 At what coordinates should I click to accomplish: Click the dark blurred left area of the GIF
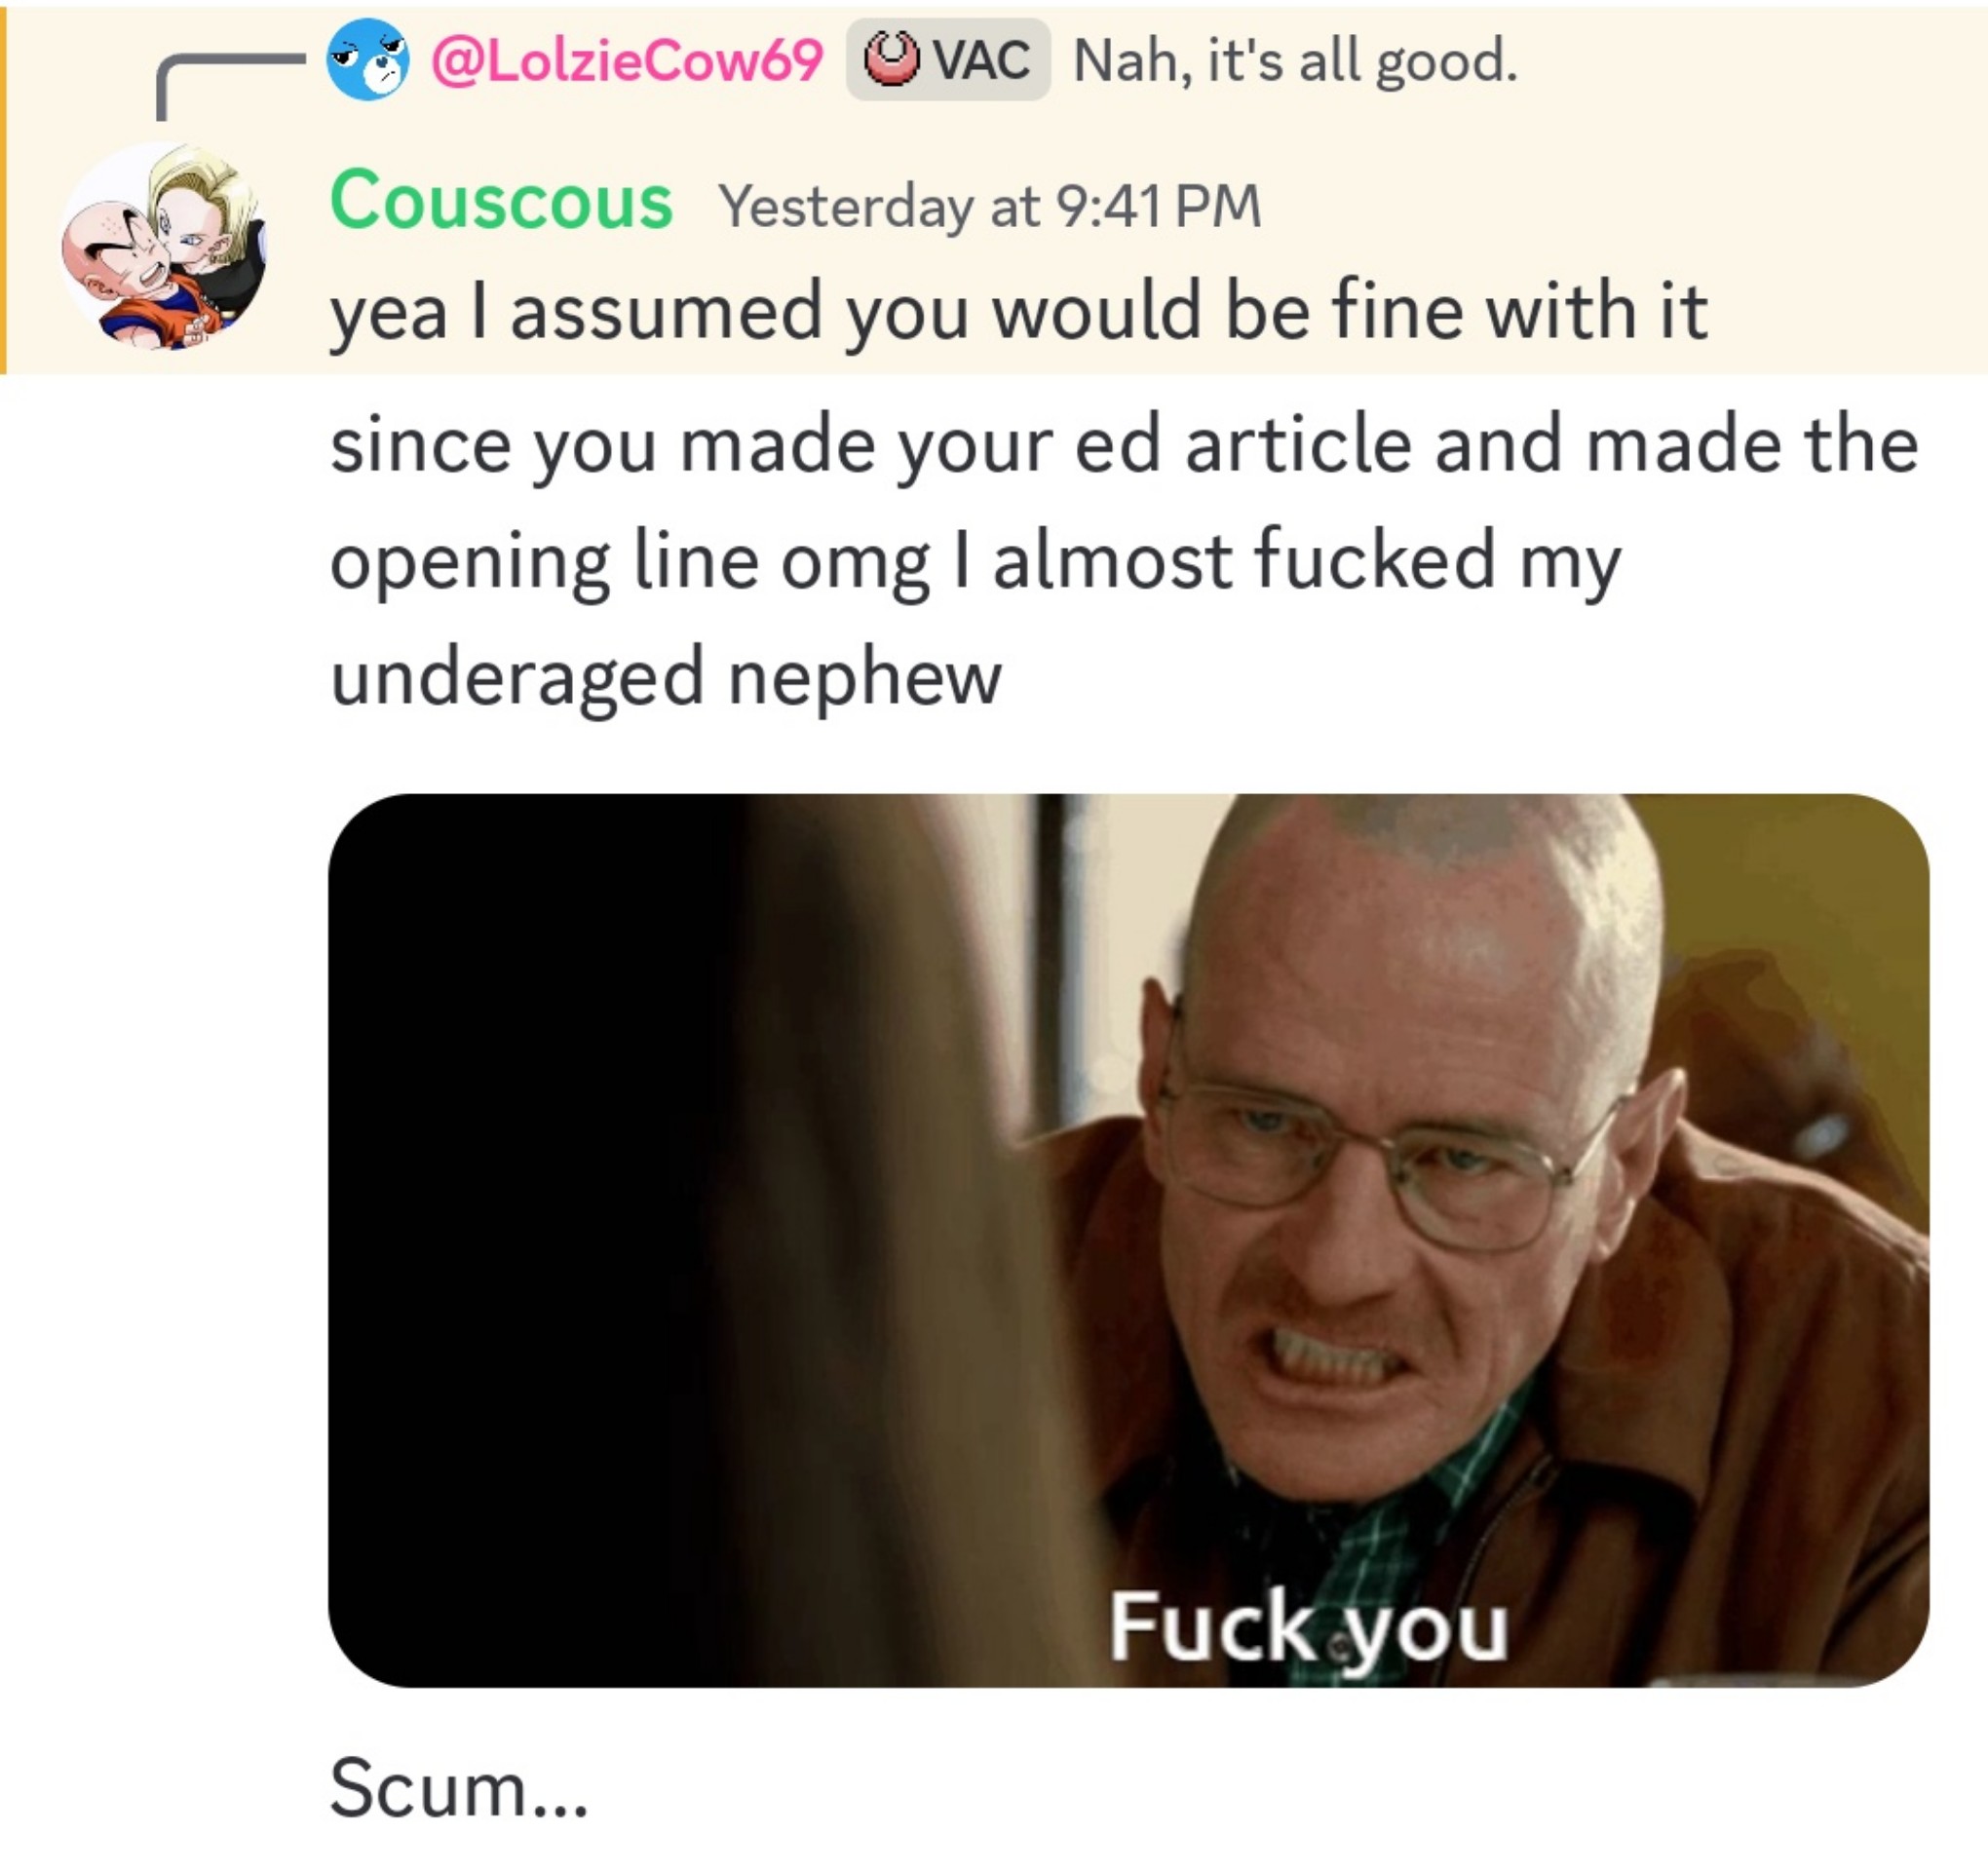560,1240
